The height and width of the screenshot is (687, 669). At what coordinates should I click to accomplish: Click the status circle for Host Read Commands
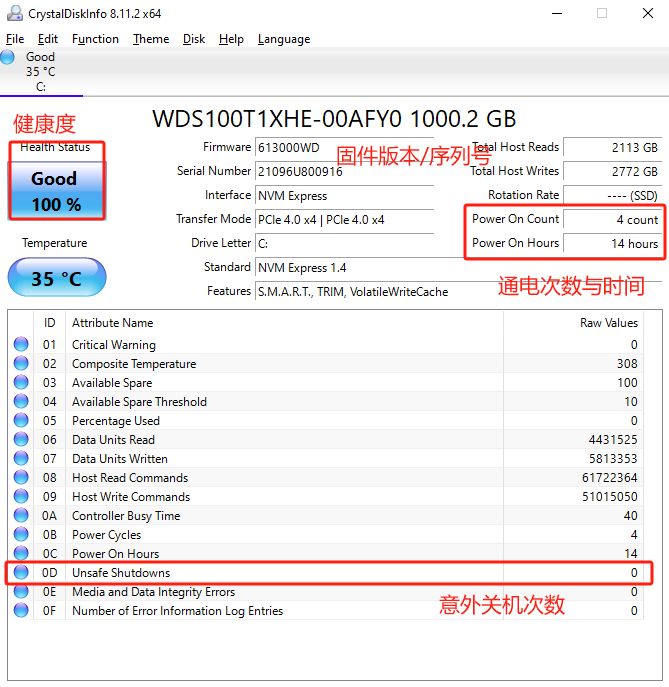[21, 477]
